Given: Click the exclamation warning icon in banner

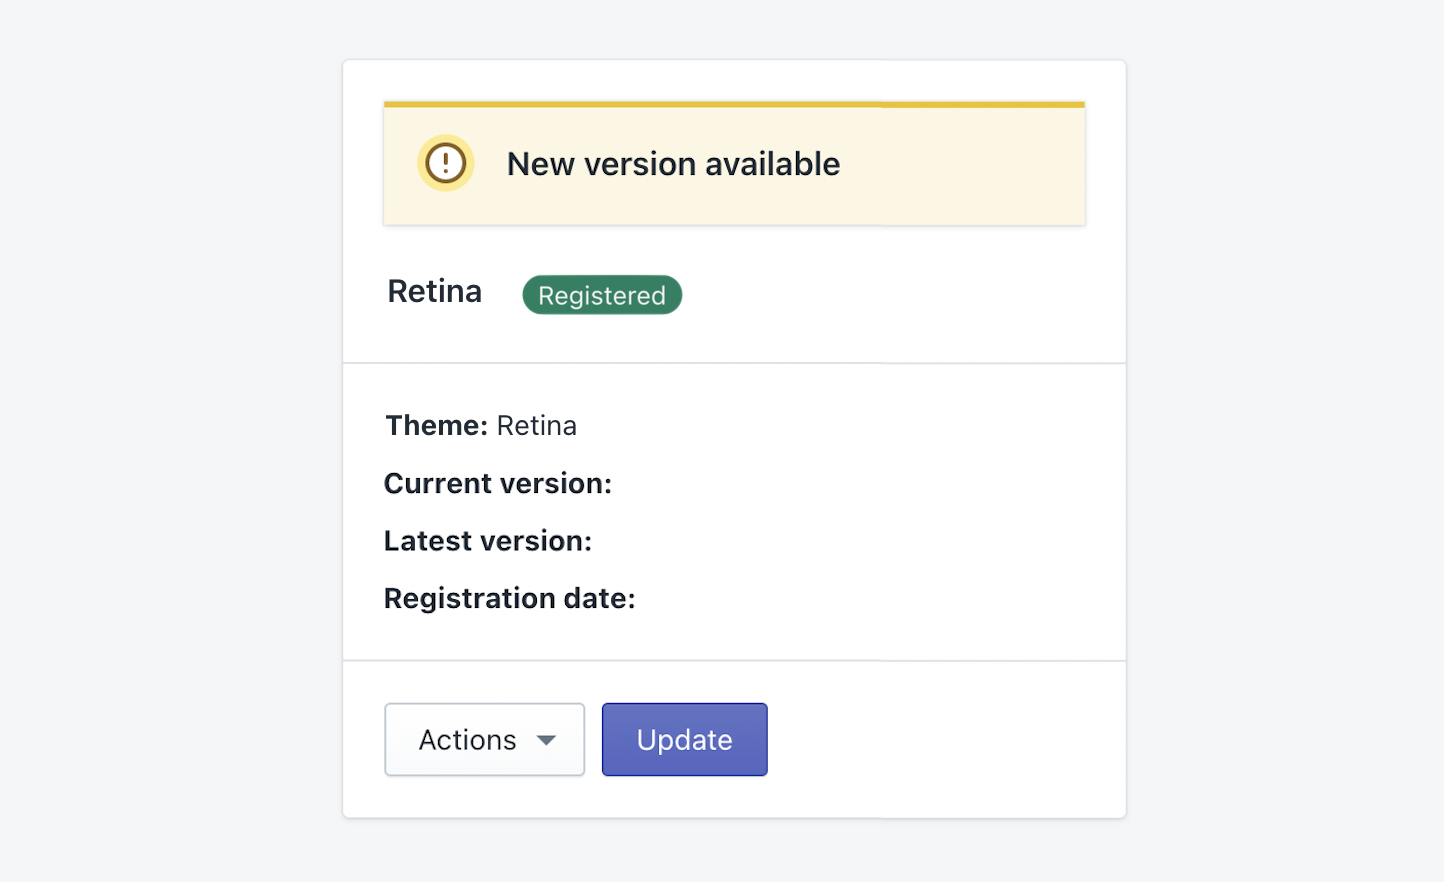Looking at the screenshot, I should [445, 163].
